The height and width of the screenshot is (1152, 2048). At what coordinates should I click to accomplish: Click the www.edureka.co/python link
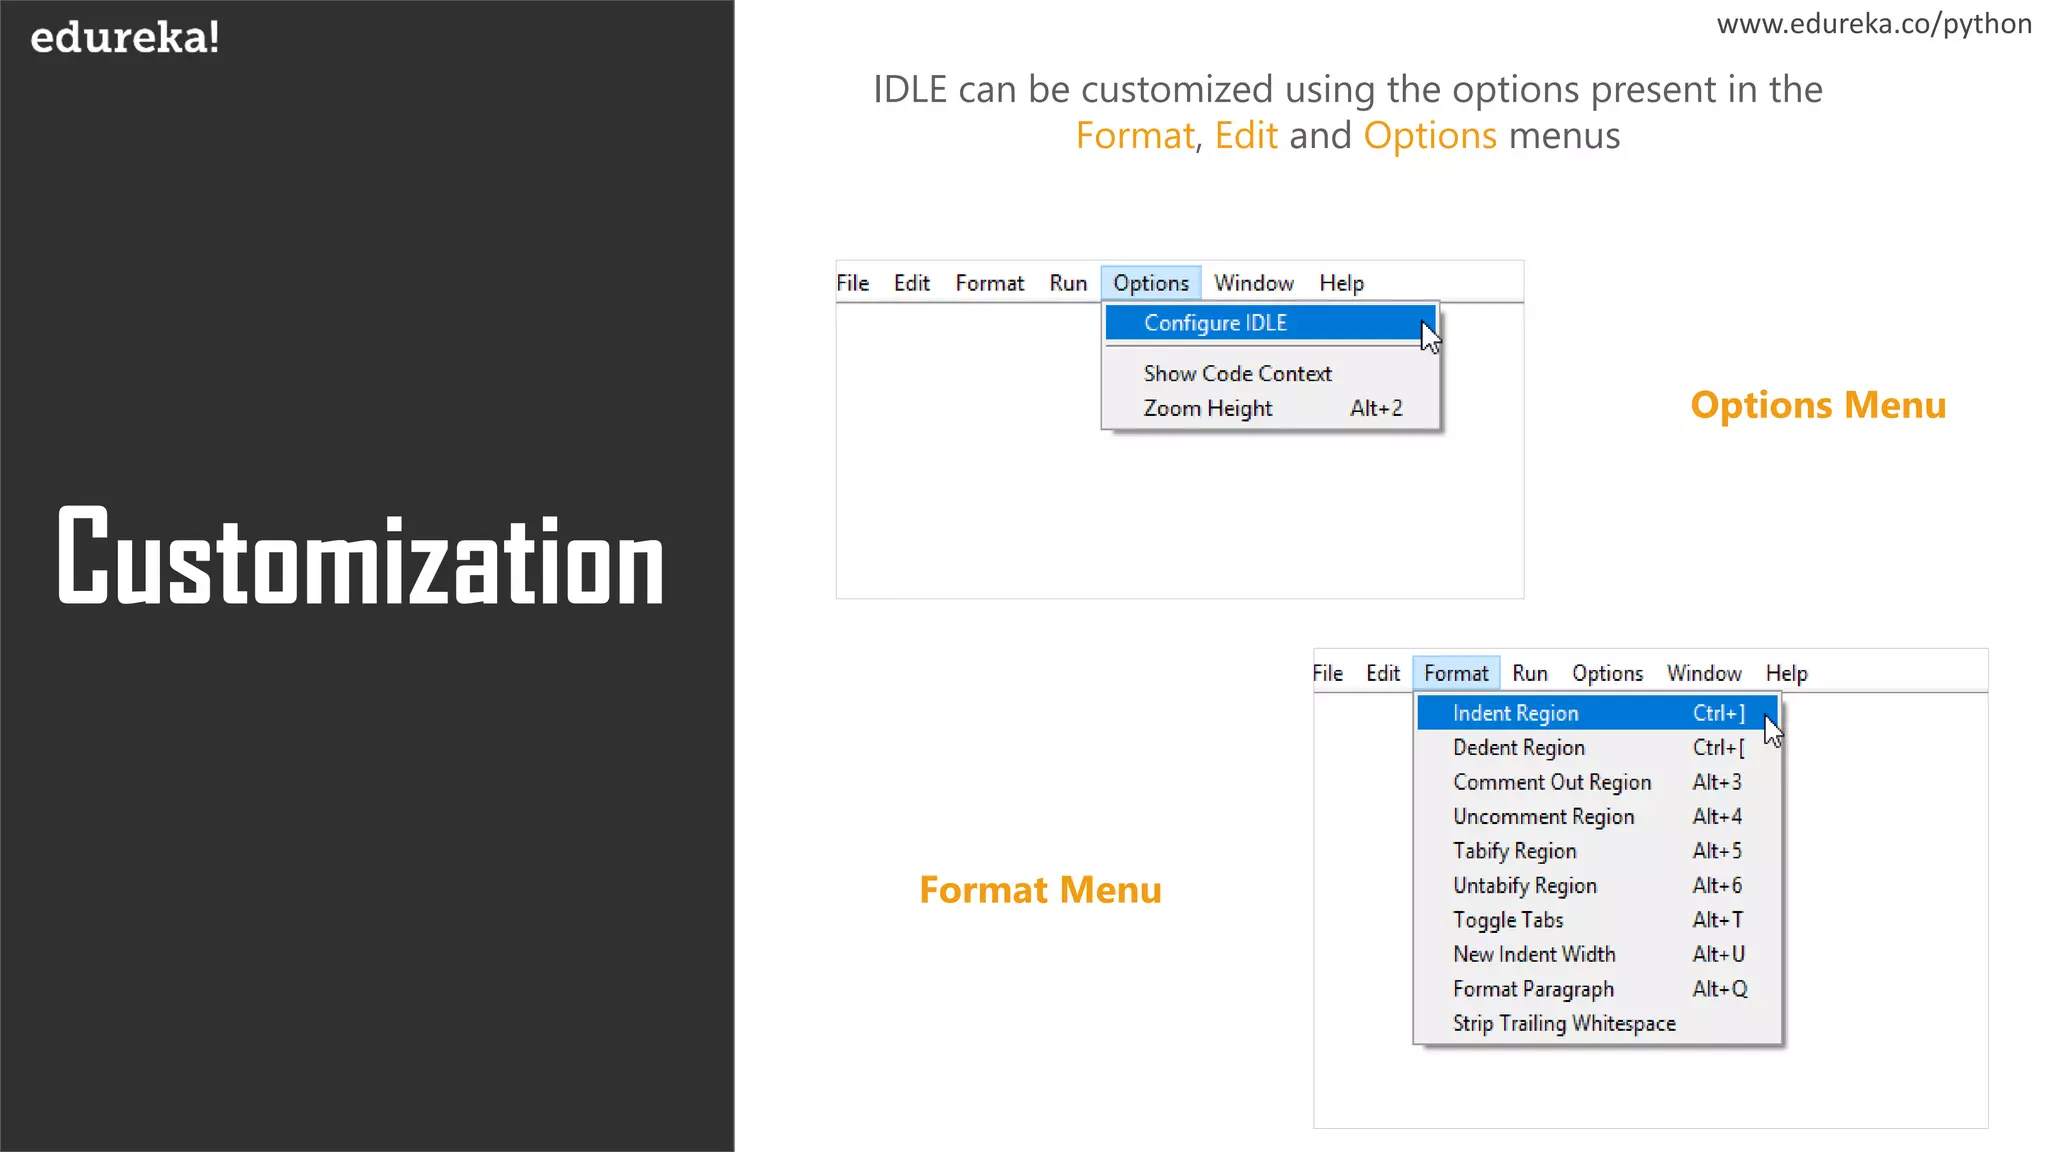(1874, 24)
